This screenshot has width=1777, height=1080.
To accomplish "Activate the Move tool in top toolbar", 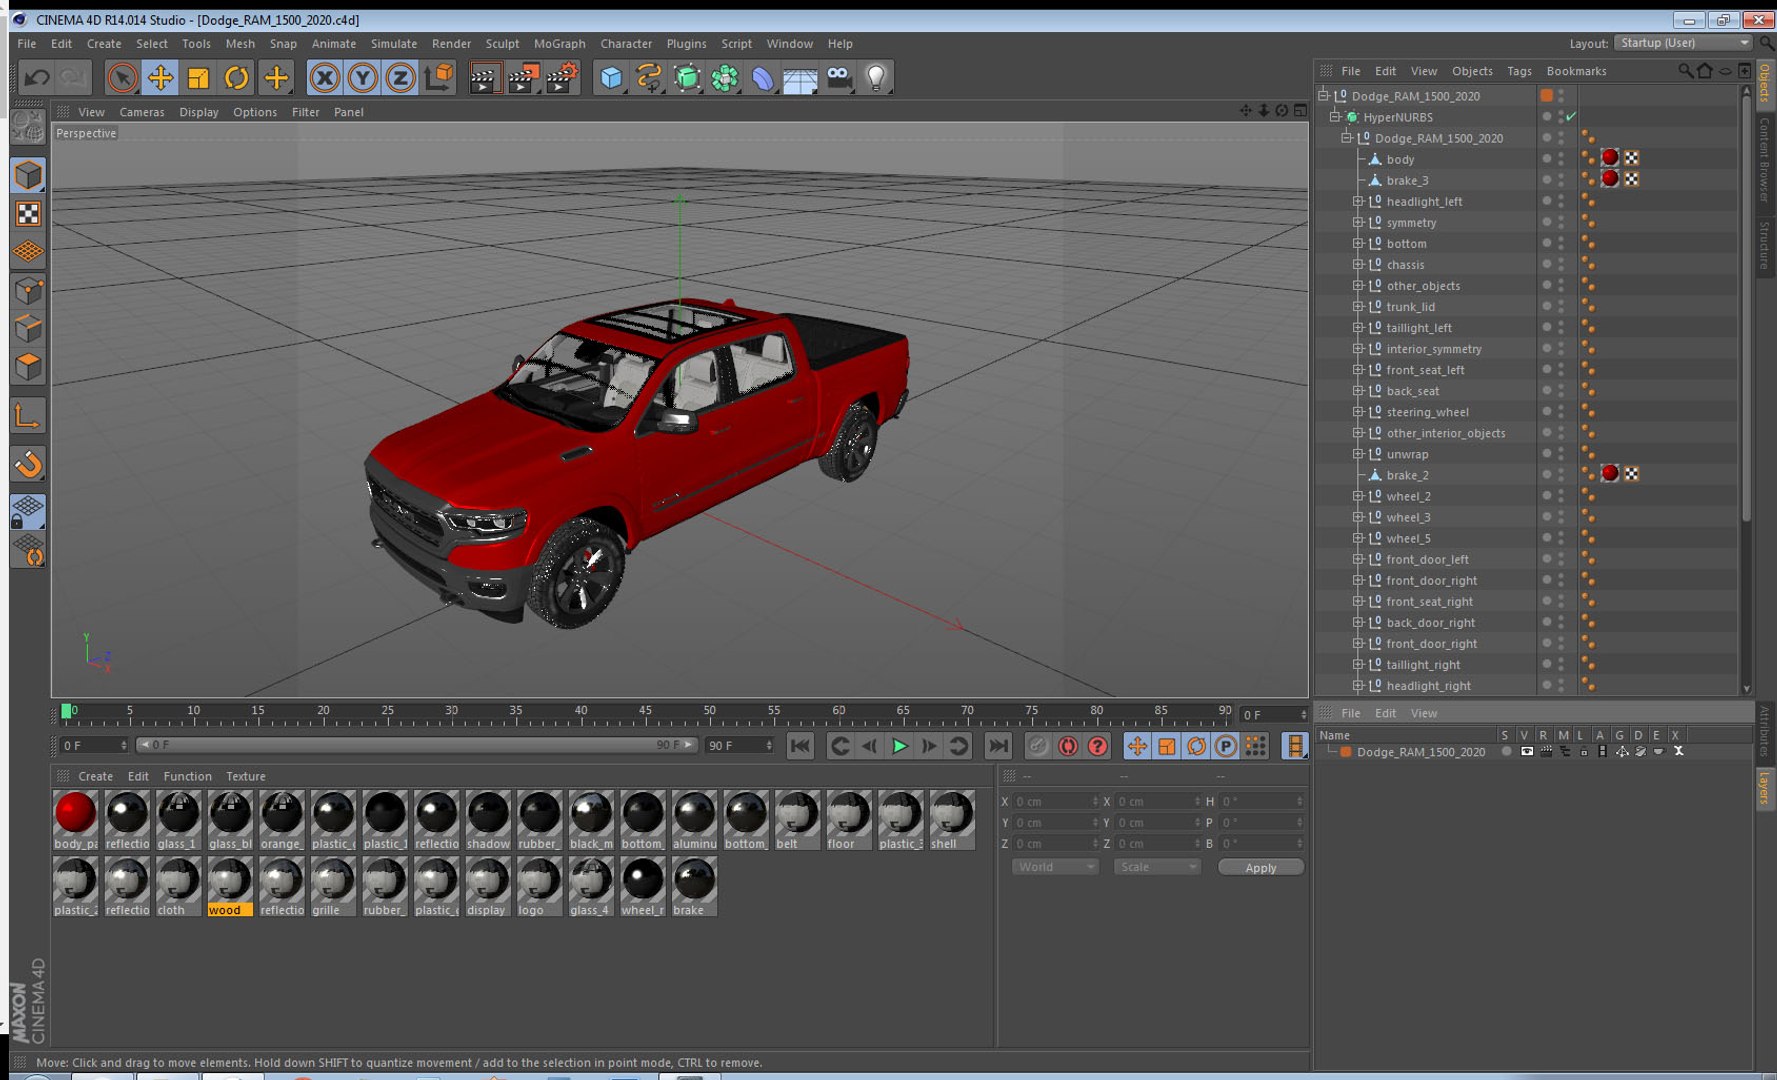I will pyautogui.click(x=160, y=77).
